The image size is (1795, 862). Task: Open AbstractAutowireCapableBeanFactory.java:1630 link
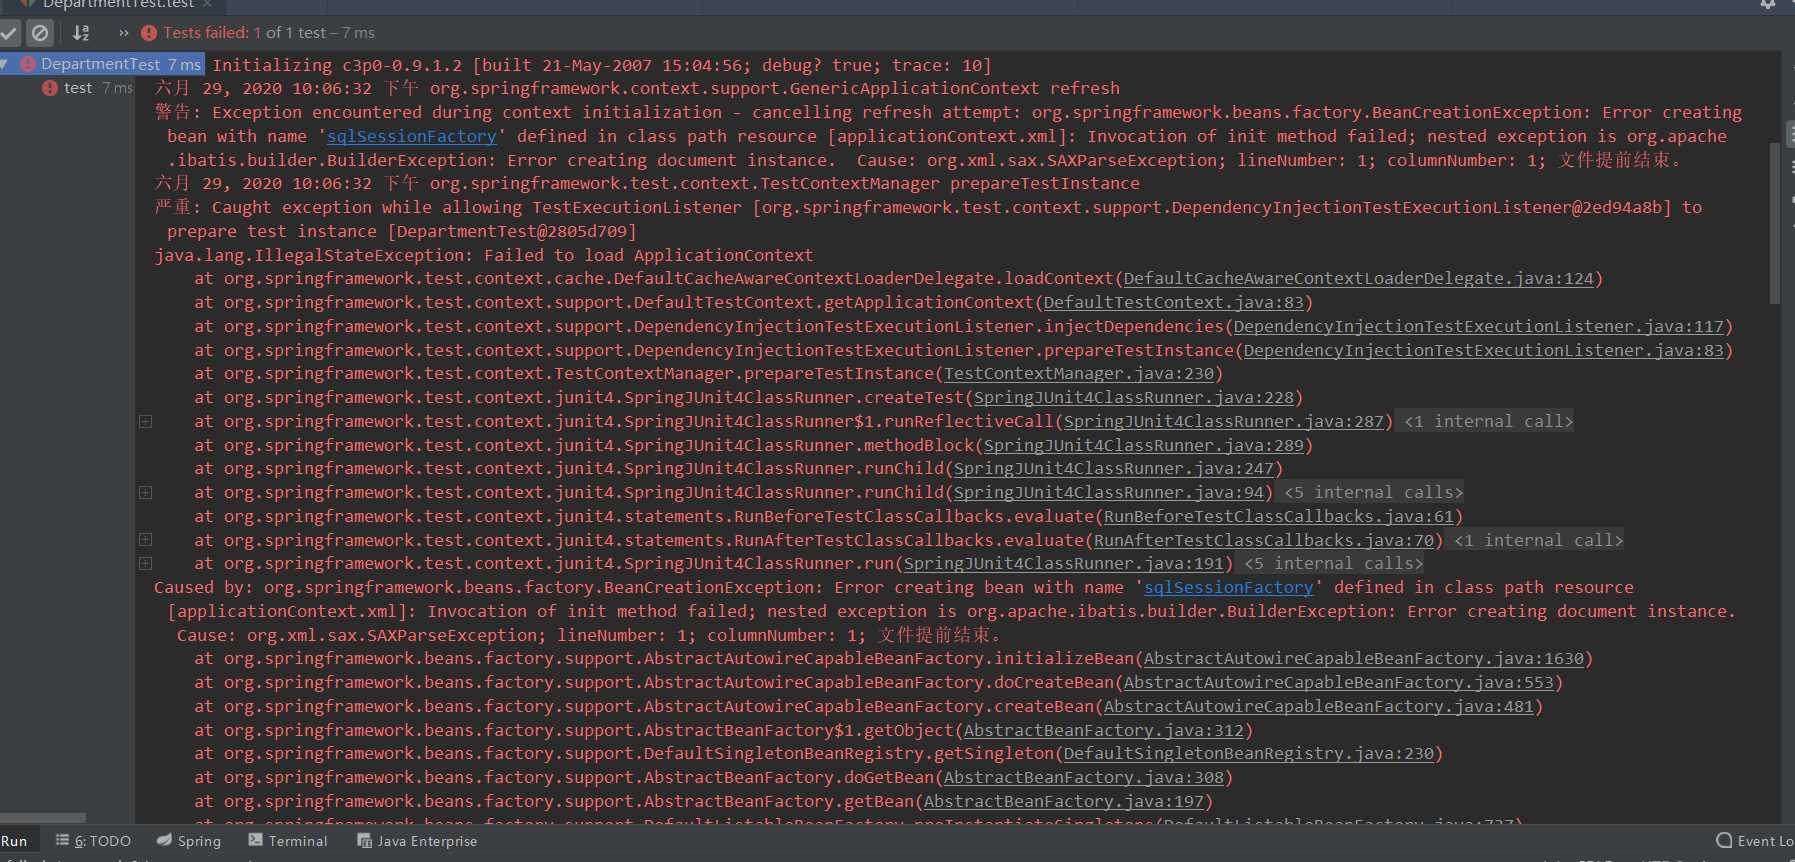point(1363,658)
